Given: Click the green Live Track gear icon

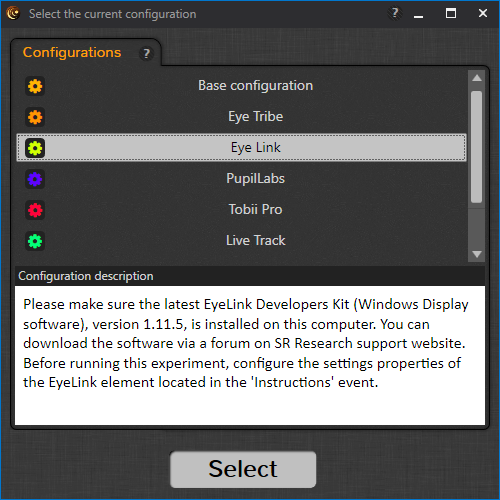Looking at the screenshot, I should [35, 241].
